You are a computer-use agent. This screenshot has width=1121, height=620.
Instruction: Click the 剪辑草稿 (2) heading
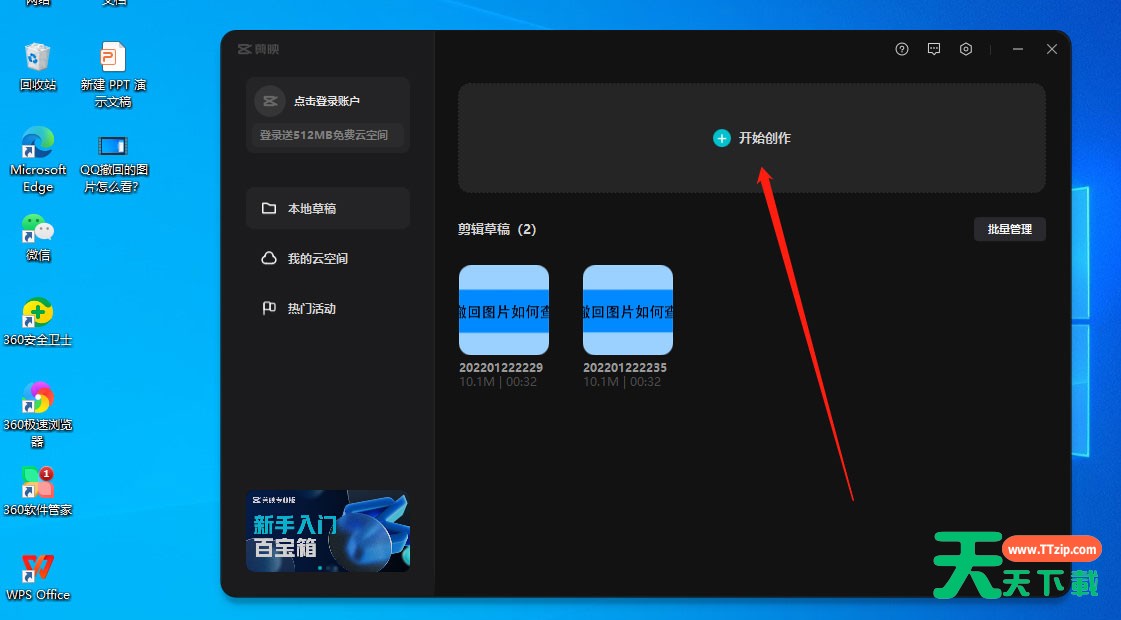coord(497,230)
